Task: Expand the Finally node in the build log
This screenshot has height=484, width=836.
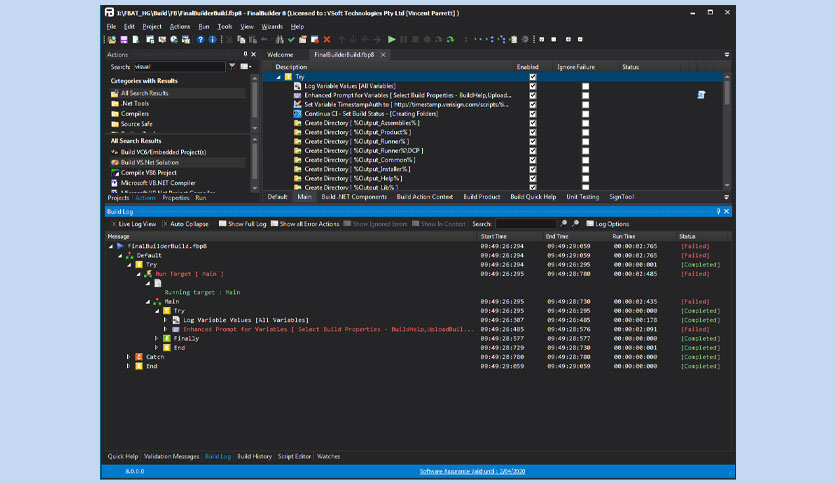Action: coord(157,338)
